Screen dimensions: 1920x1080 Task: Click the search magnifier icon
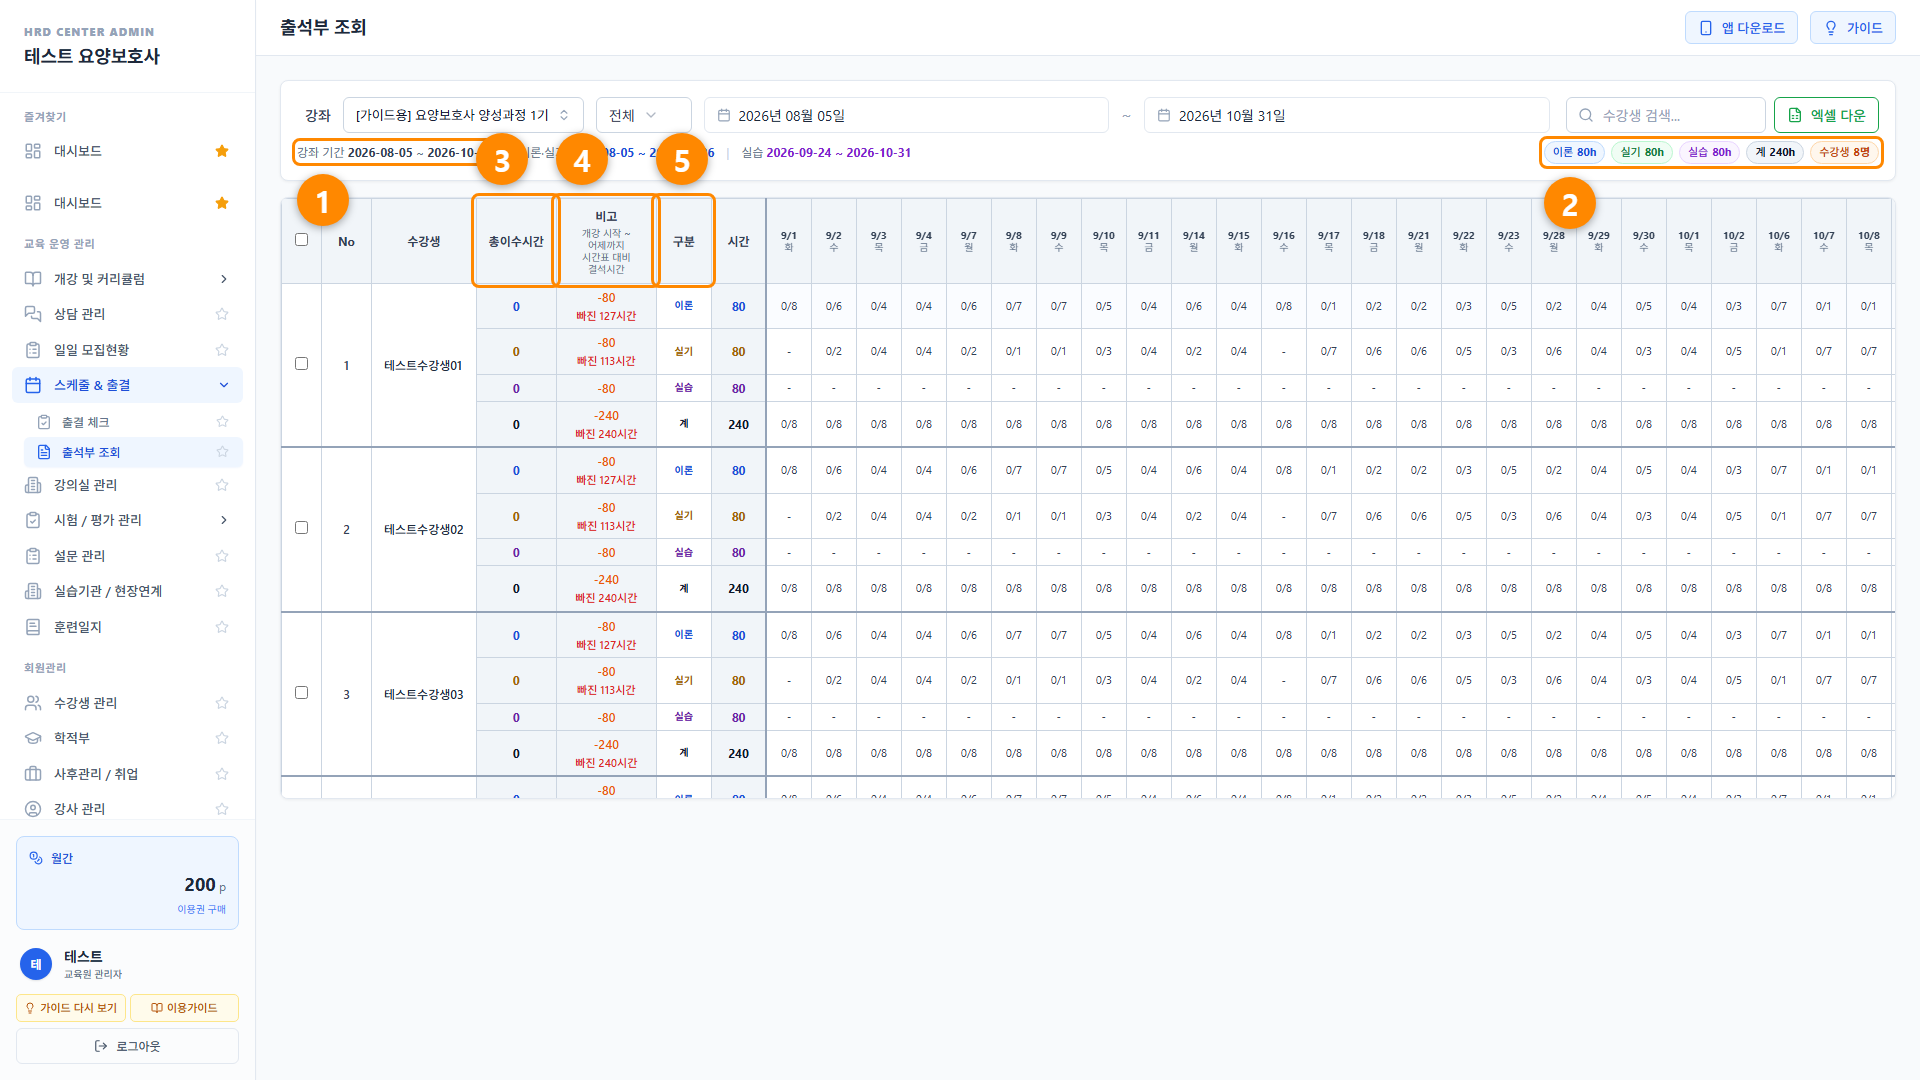pos(1586,116)
